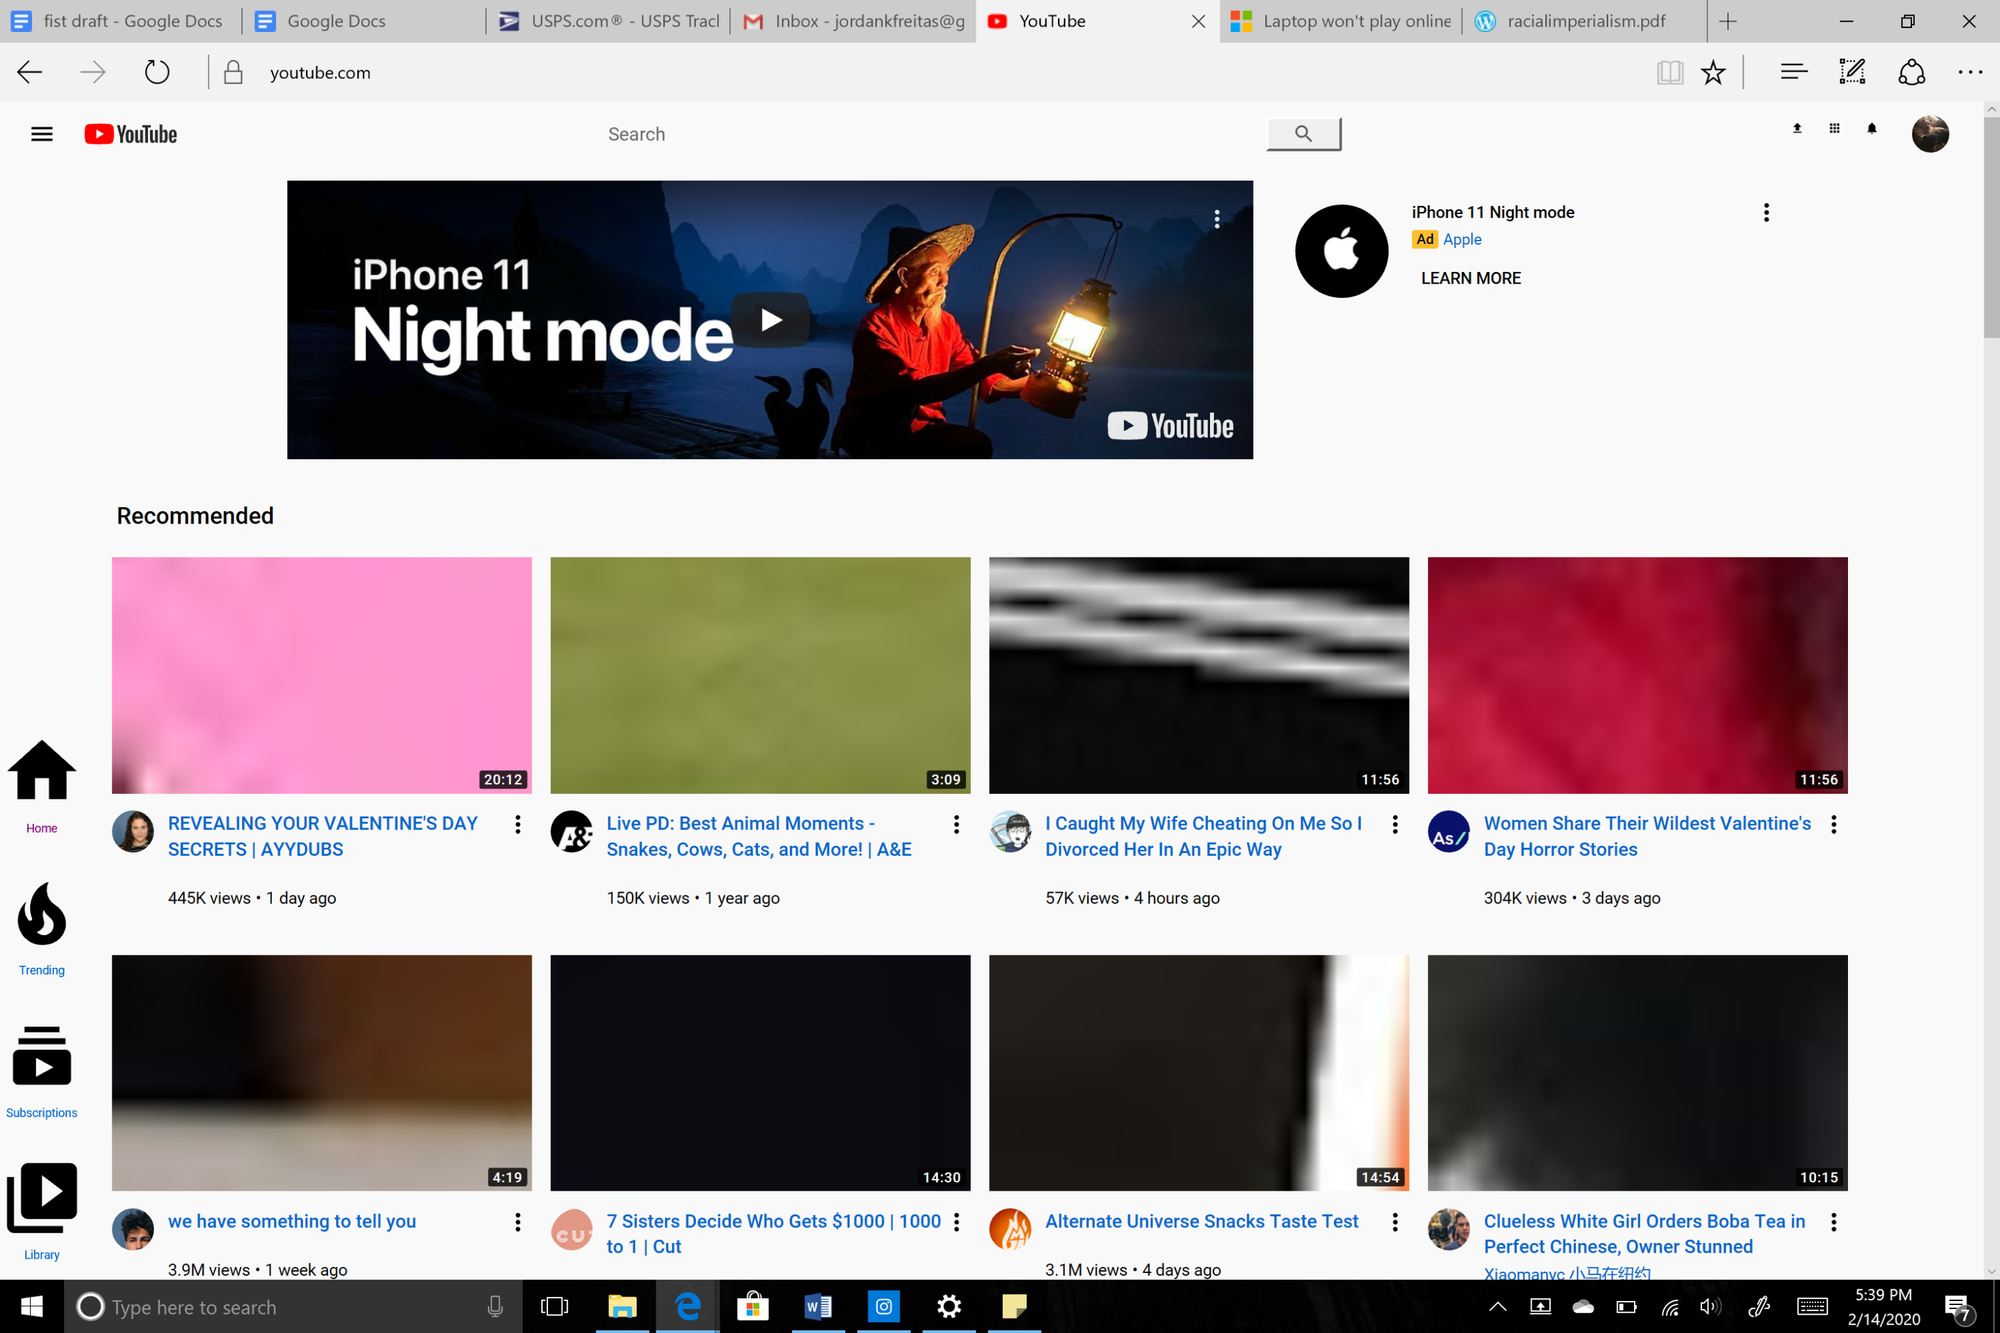Open the YouTube hamburger guide menu
The image size is (2000, 1333).
tap(42, 134)
